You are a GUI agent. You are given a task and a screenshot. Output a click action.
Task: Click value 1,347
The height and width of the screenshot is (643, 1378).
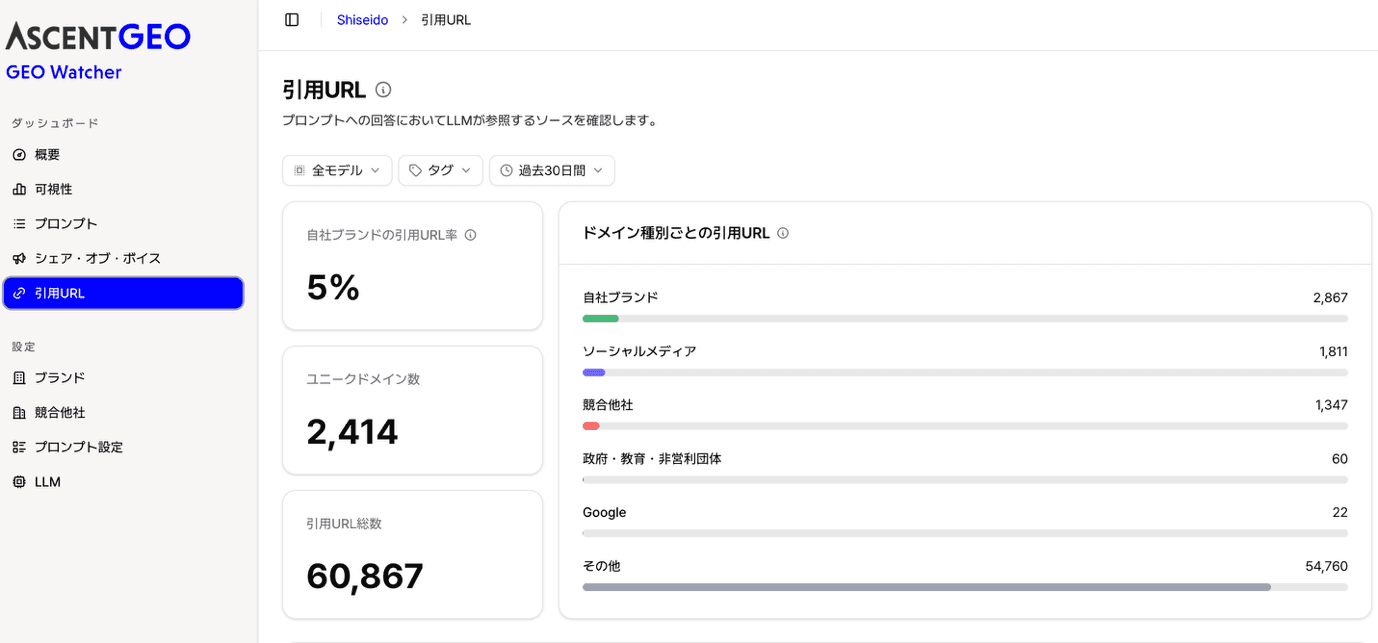click(x=1331, y=405)
